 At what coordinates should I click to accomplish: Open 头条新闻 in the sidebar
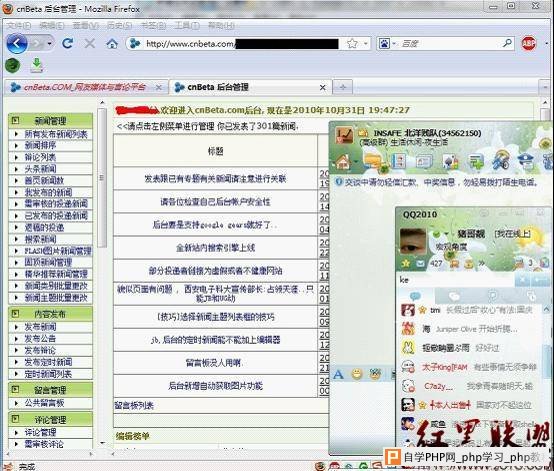pyautogui.click(x=40, y=169)
